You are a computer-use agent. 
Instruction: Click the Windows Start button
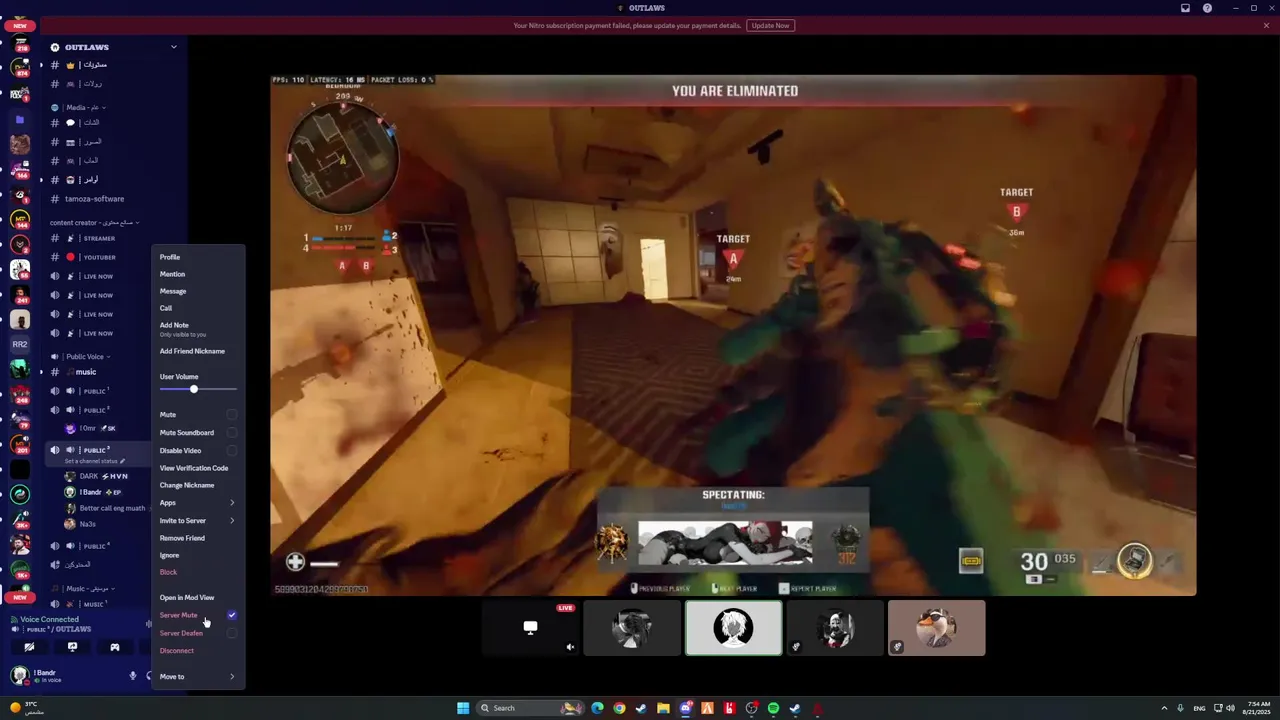[463, 708]
